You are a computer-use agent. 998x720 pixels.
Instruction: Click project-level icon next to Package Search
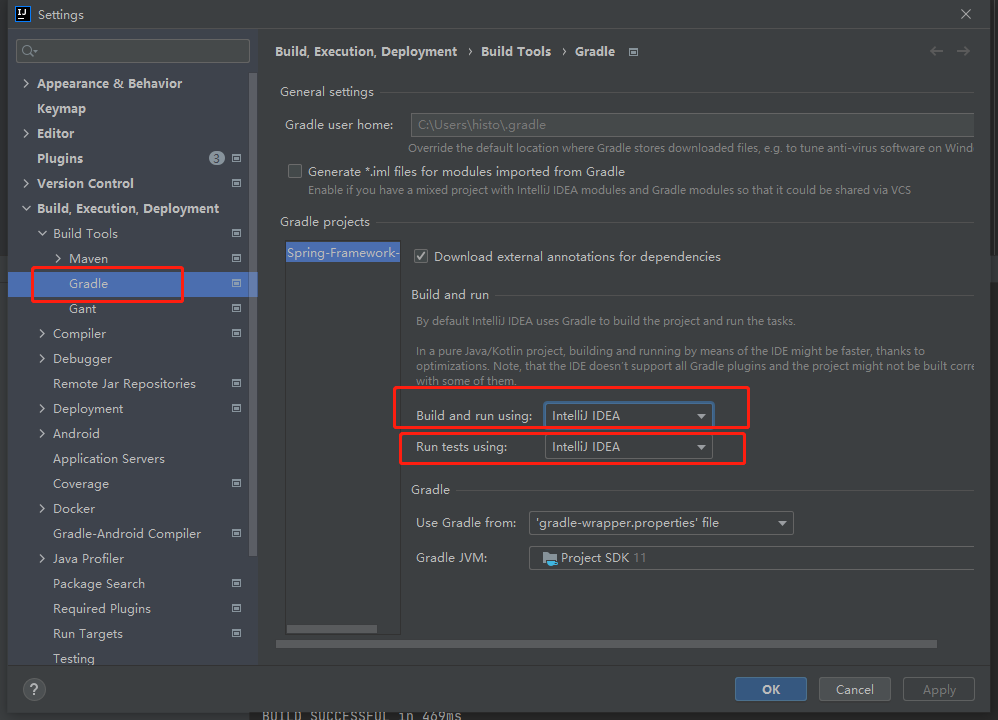pyautogui.click(x=237, y=583)
